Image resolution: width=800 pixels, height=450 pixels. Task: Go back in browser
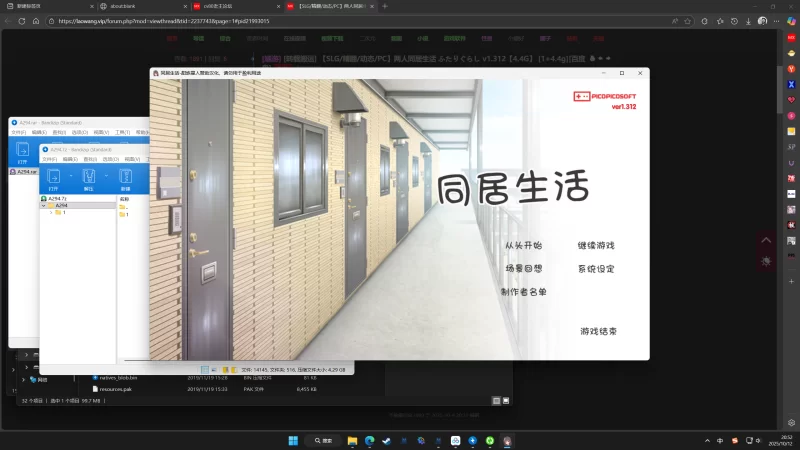tap(8, 21)
